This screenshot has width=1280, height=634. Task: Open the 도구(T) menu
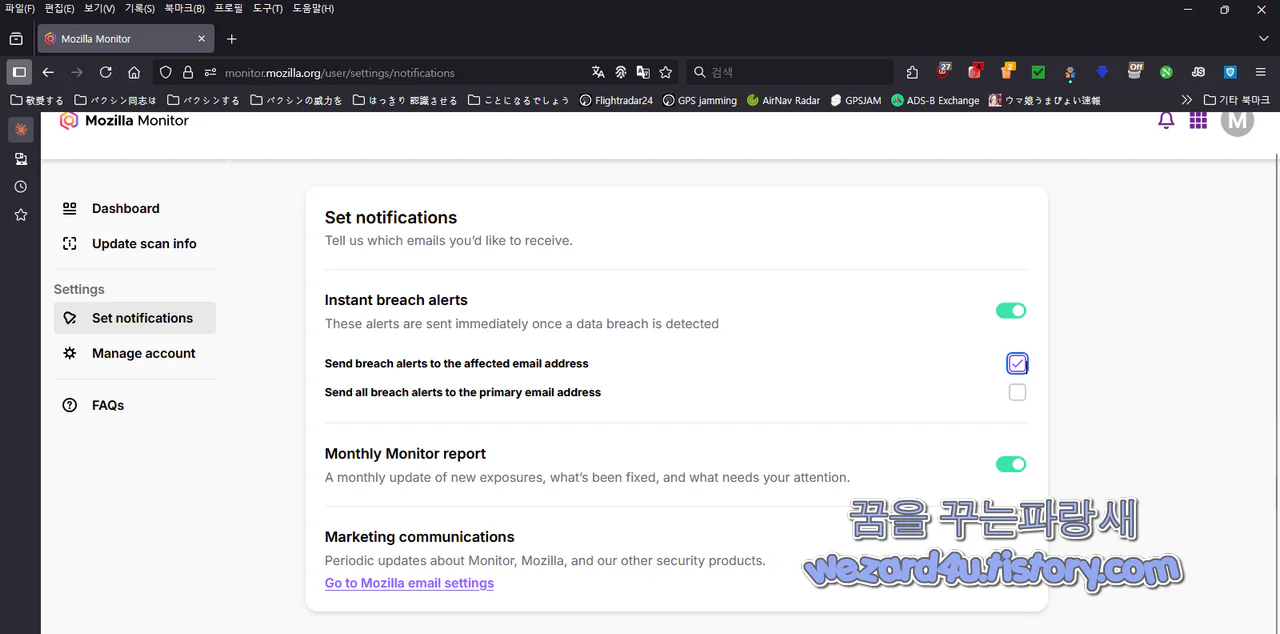[266, 9]
